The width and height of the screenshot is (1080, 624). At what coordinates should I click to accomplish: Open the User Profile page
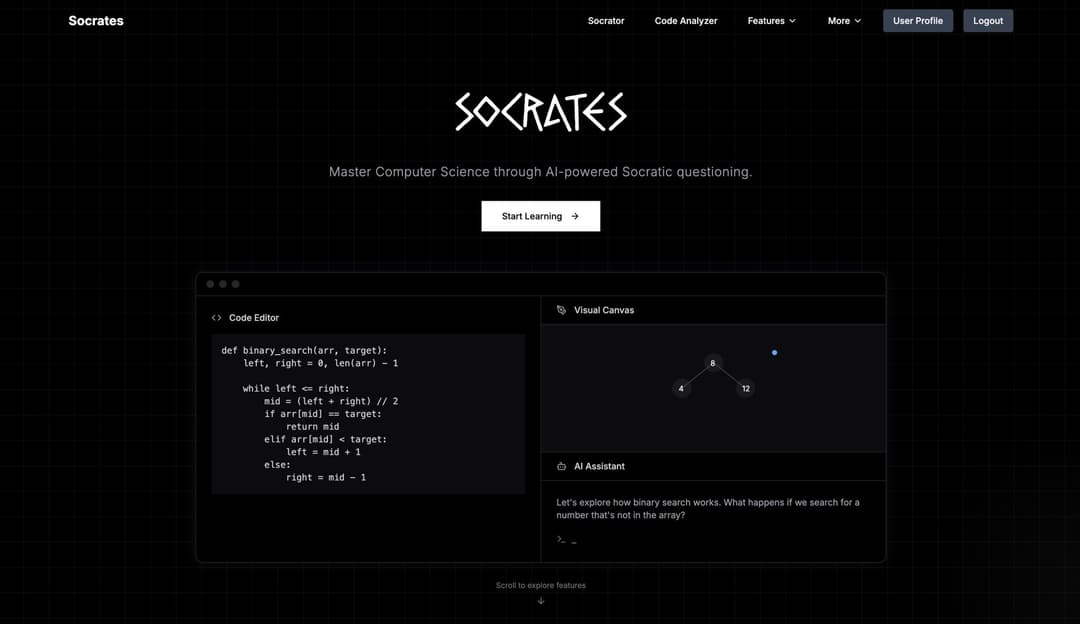(917, 20)
